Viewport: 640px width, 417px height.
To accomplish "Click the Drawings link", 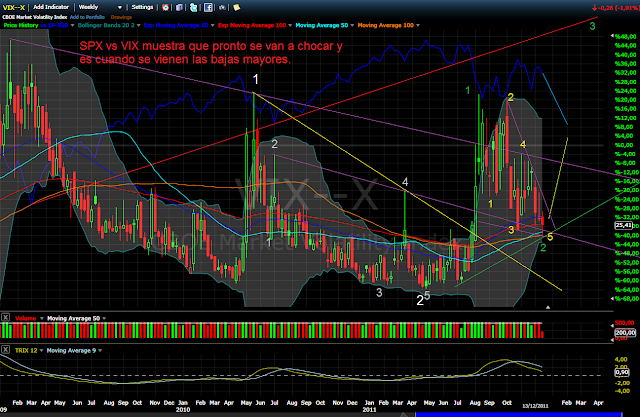I will pos(121,17).
